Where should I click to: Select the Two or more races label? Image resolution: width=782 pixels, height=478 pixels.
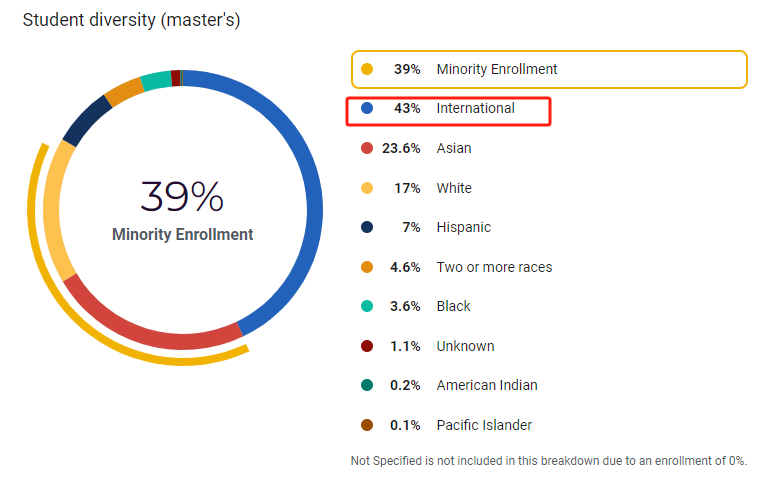pos(494,267)
